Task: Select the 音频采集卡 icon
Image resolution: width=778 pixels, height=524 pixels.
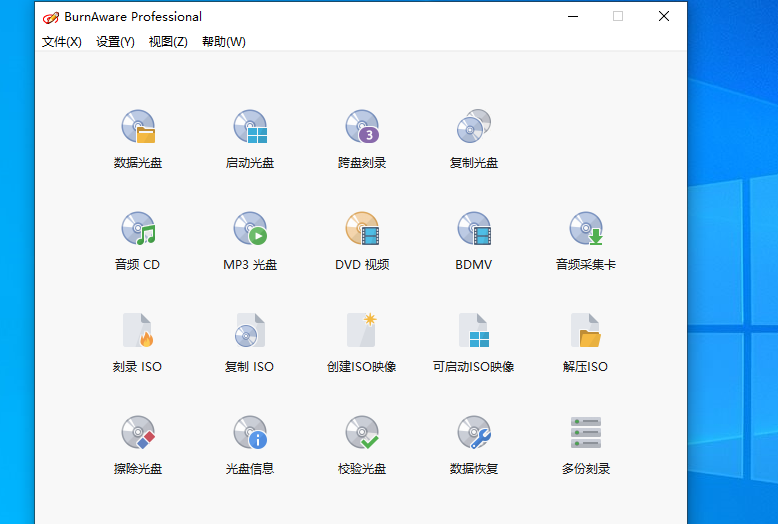Action: (x=586, y=229)
